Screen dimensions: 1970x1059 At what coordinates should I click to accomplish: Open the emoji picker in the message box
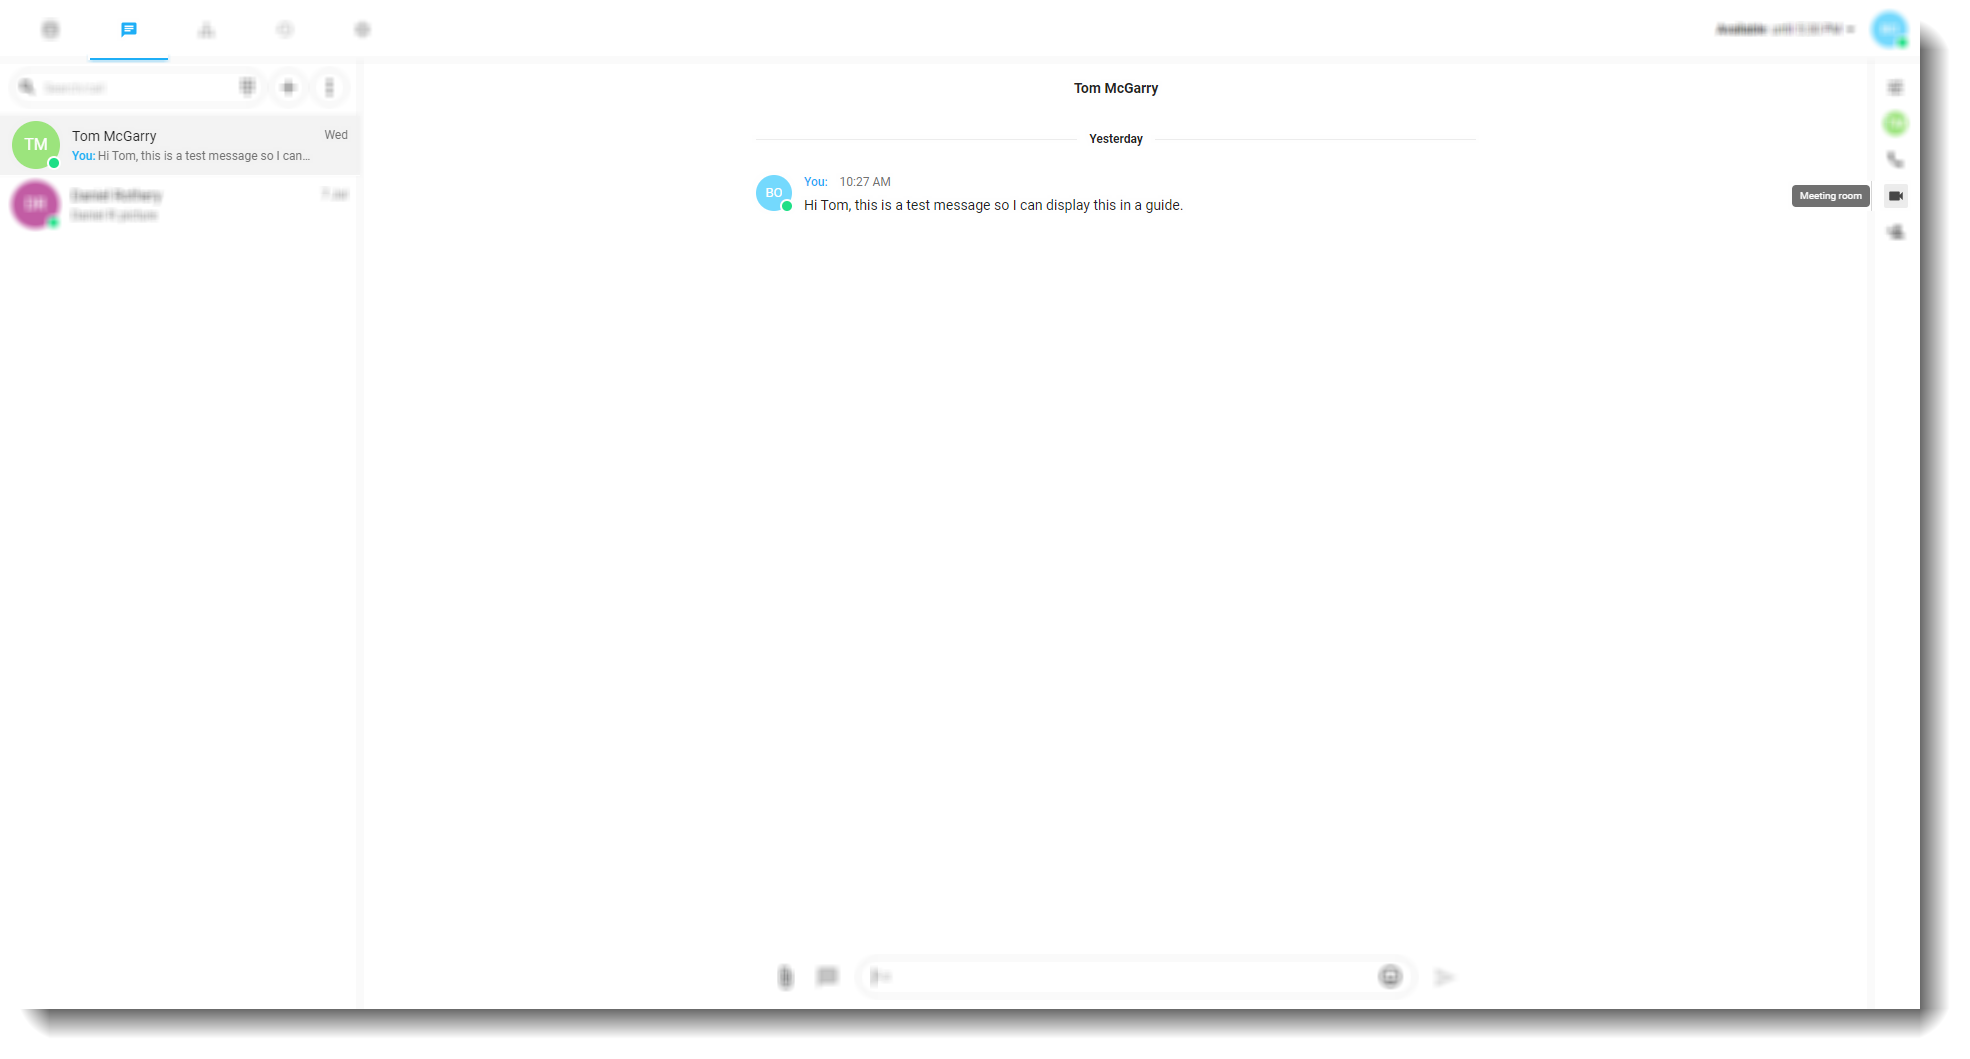[1390, 976]
